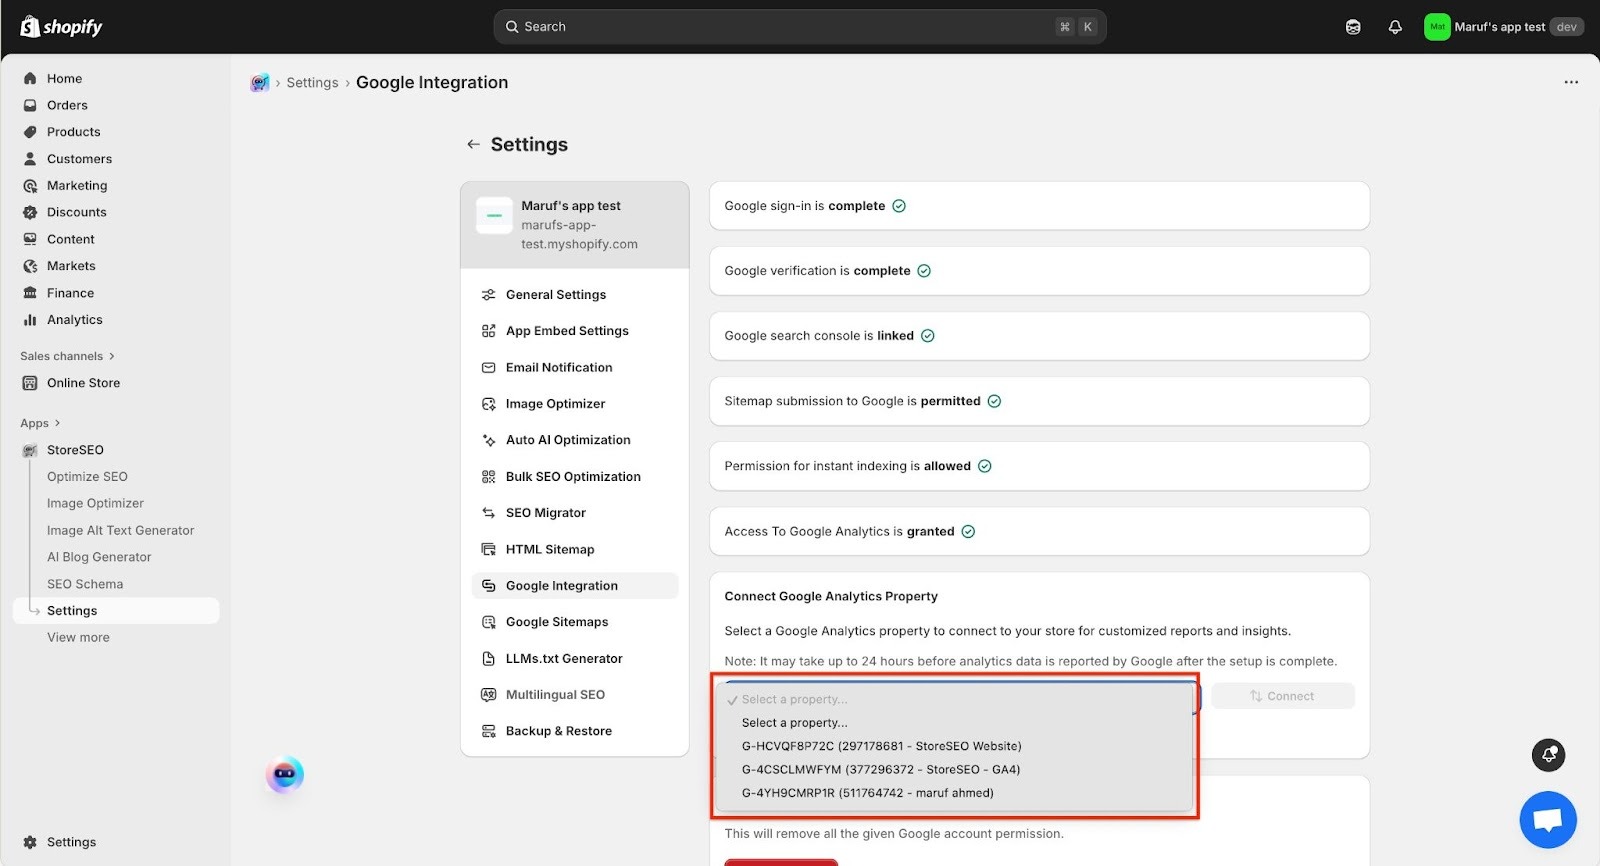Image resolution: width=1600 pixels, height=866 pixels.
Task: Click 'Google sign-in is complete' status
Action: coord(1039,206)
